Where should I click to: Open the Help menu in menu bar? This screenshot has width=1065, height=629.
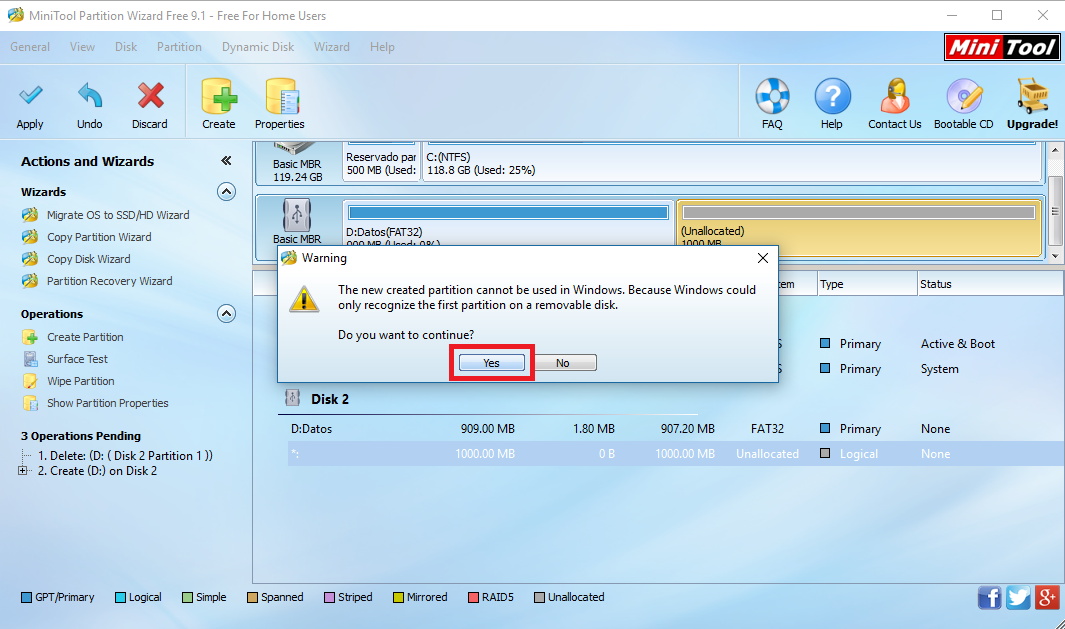382,47
